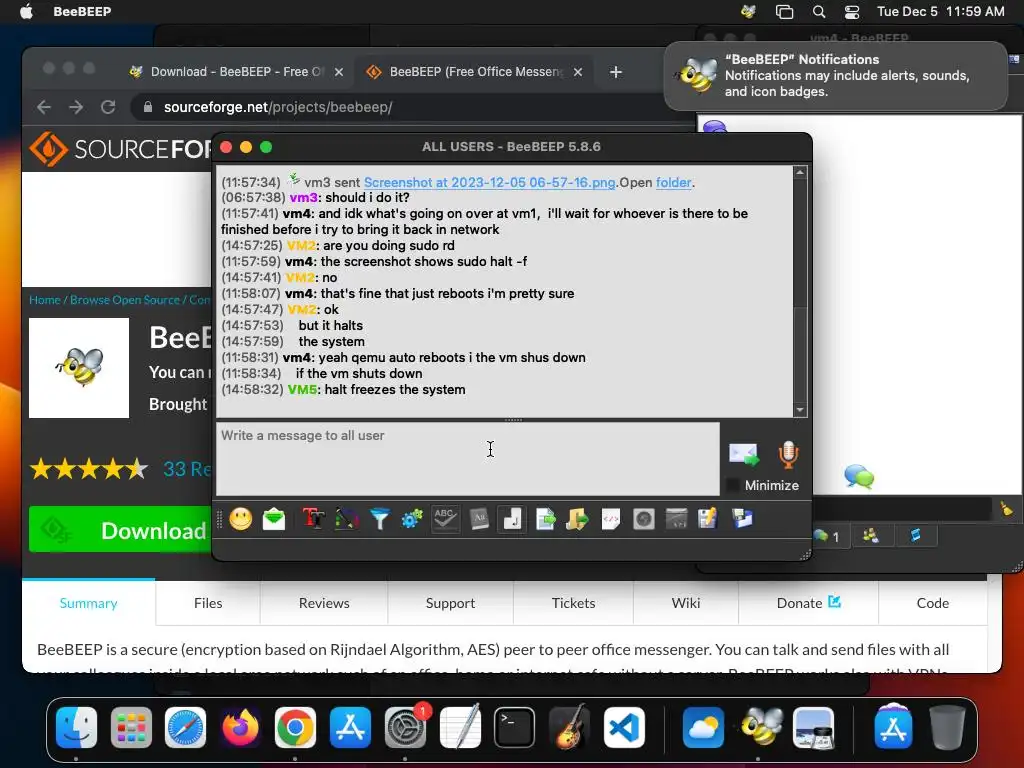The image size is (1024, 768).
Task: Open the Screenshot at 2023-12-05 png link
Action: (489, 182)
